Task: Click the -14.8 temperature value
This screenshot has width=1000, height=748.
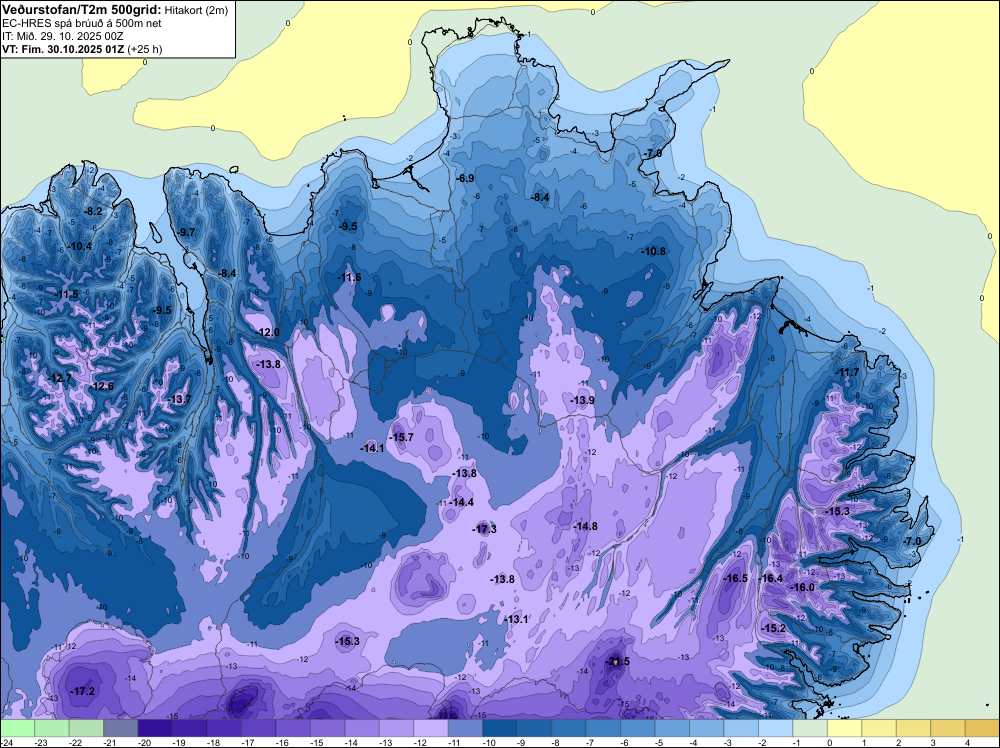Action: point(585,526)
